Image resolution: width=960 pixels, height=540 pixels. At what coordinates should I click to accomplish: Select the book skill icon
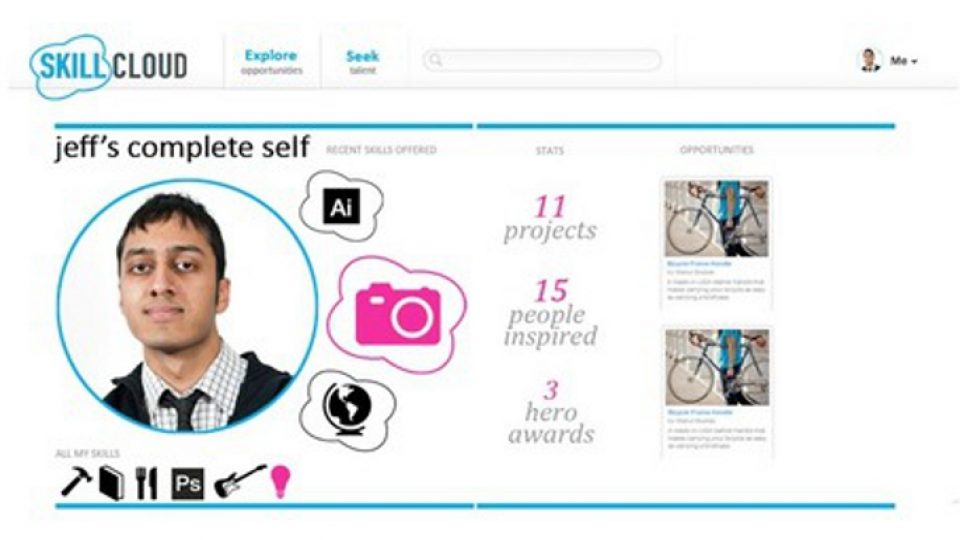pyautogui.click(x=111, y=483)
